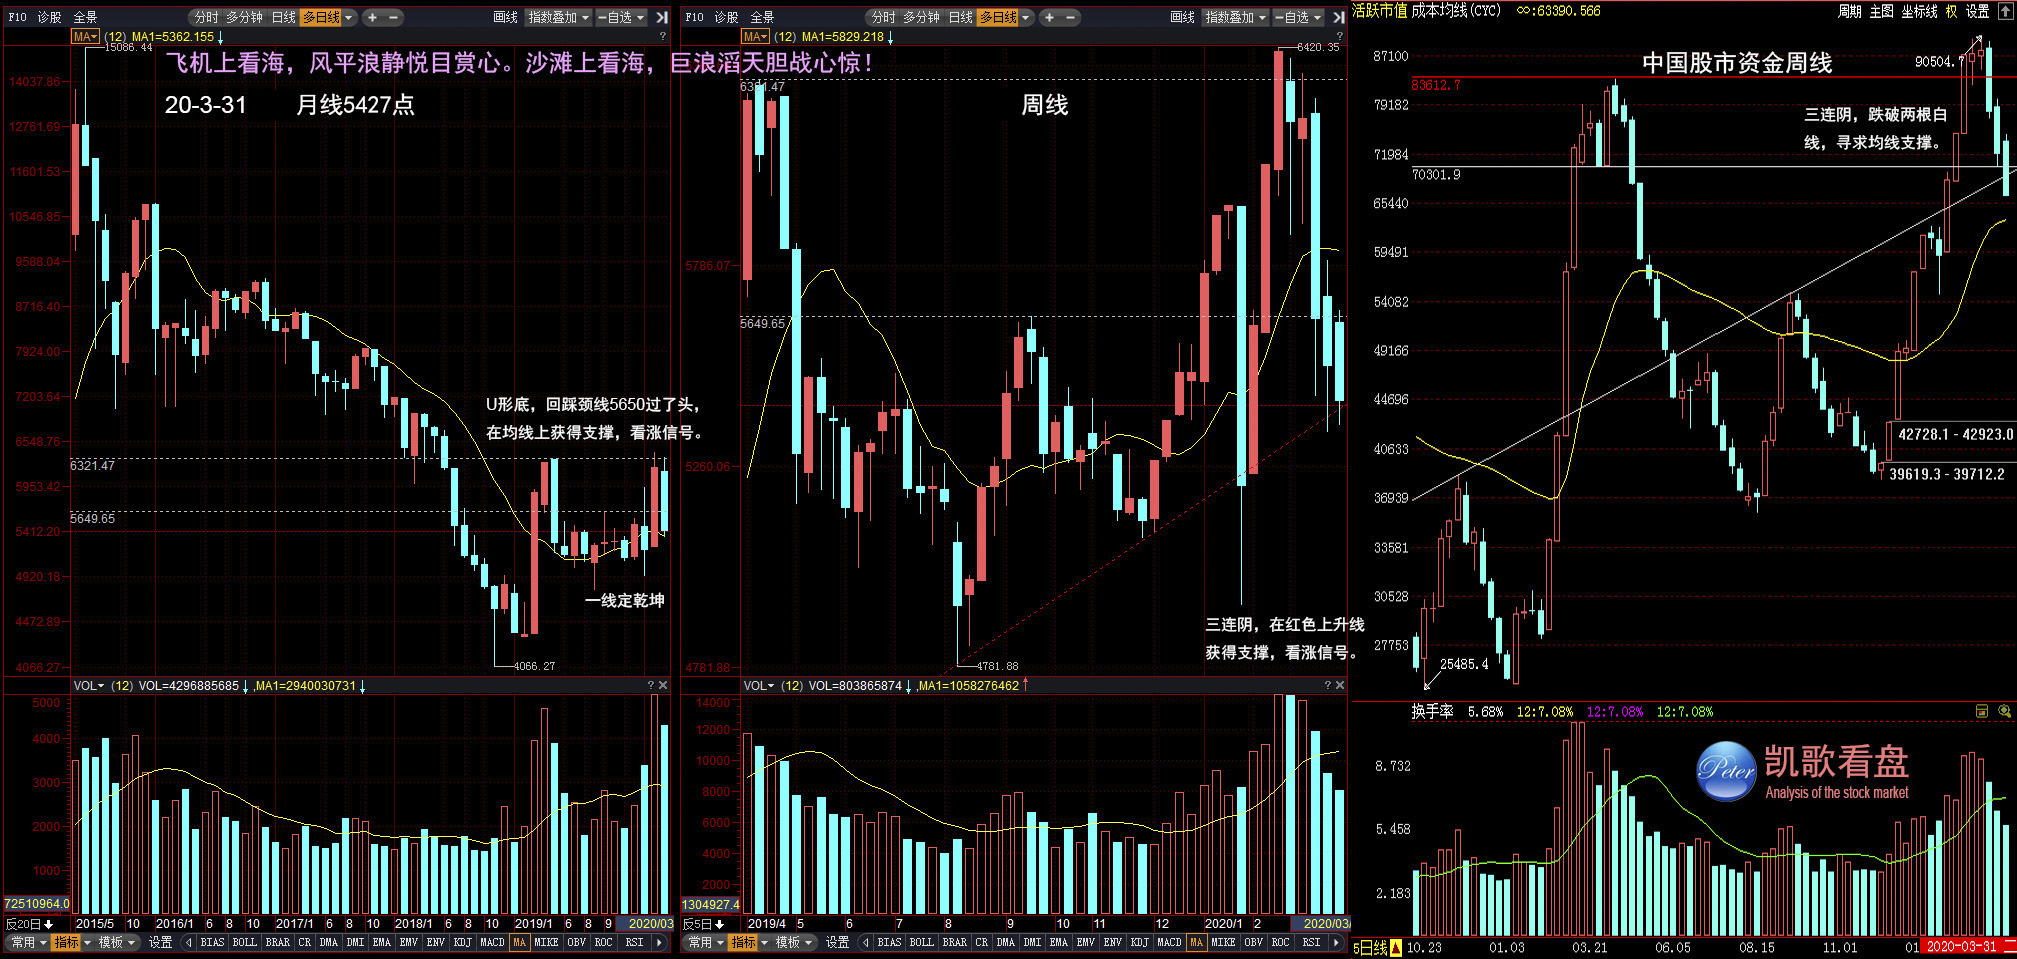The image size is (2017, 959).
Task: Select the RSI indicator tab under the weekly chart
Action: pyautogui.click(x=1311, y=942)
